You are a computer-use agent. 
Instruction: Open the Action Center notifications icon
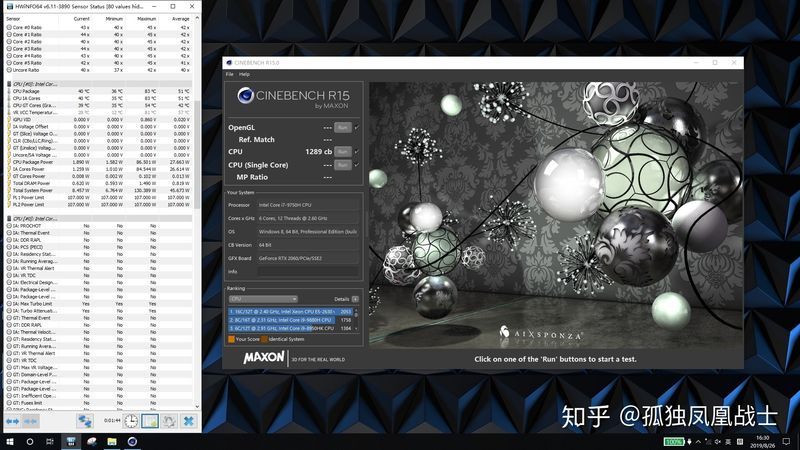(x=786, y=441)
